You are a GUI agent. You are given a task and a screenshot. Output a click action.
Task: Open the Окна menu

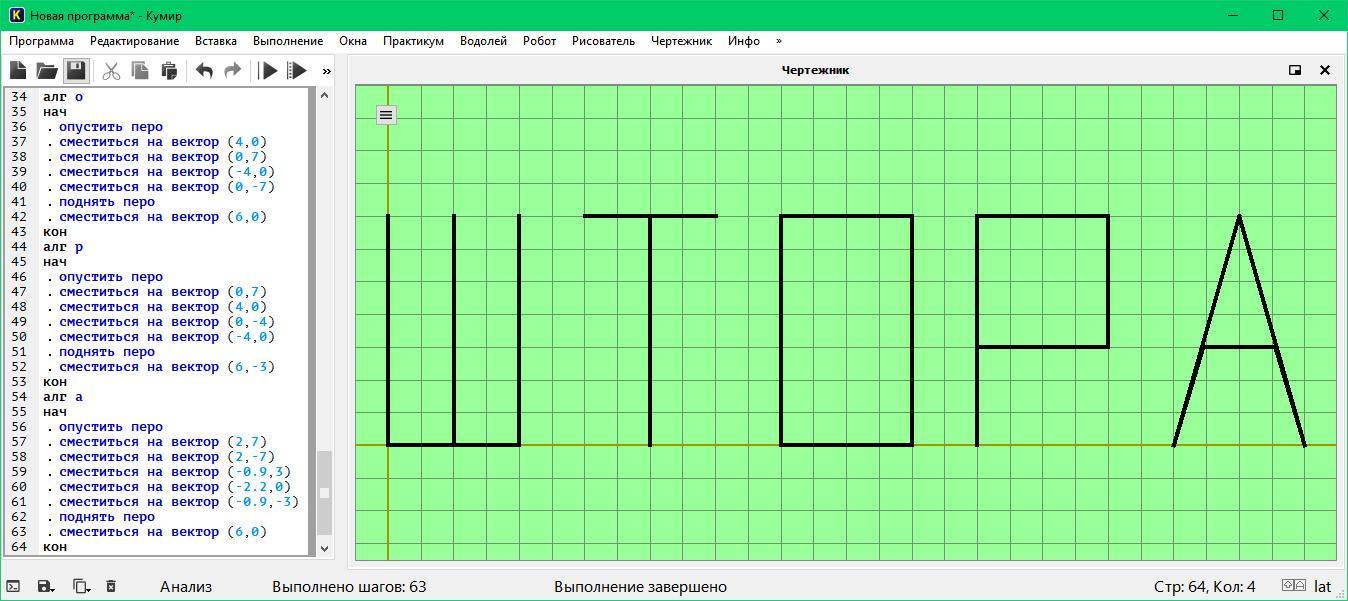353,41
